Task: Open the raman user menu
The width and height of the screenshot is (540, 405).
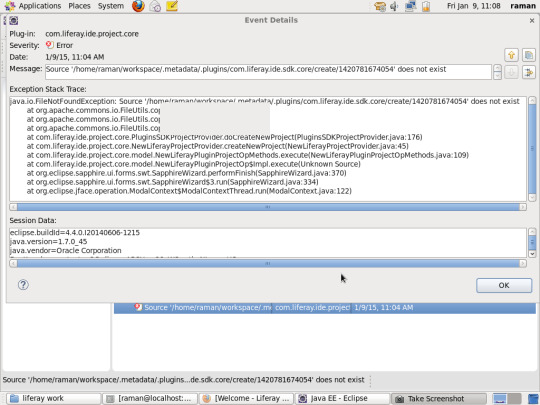Action: point(523,6)
